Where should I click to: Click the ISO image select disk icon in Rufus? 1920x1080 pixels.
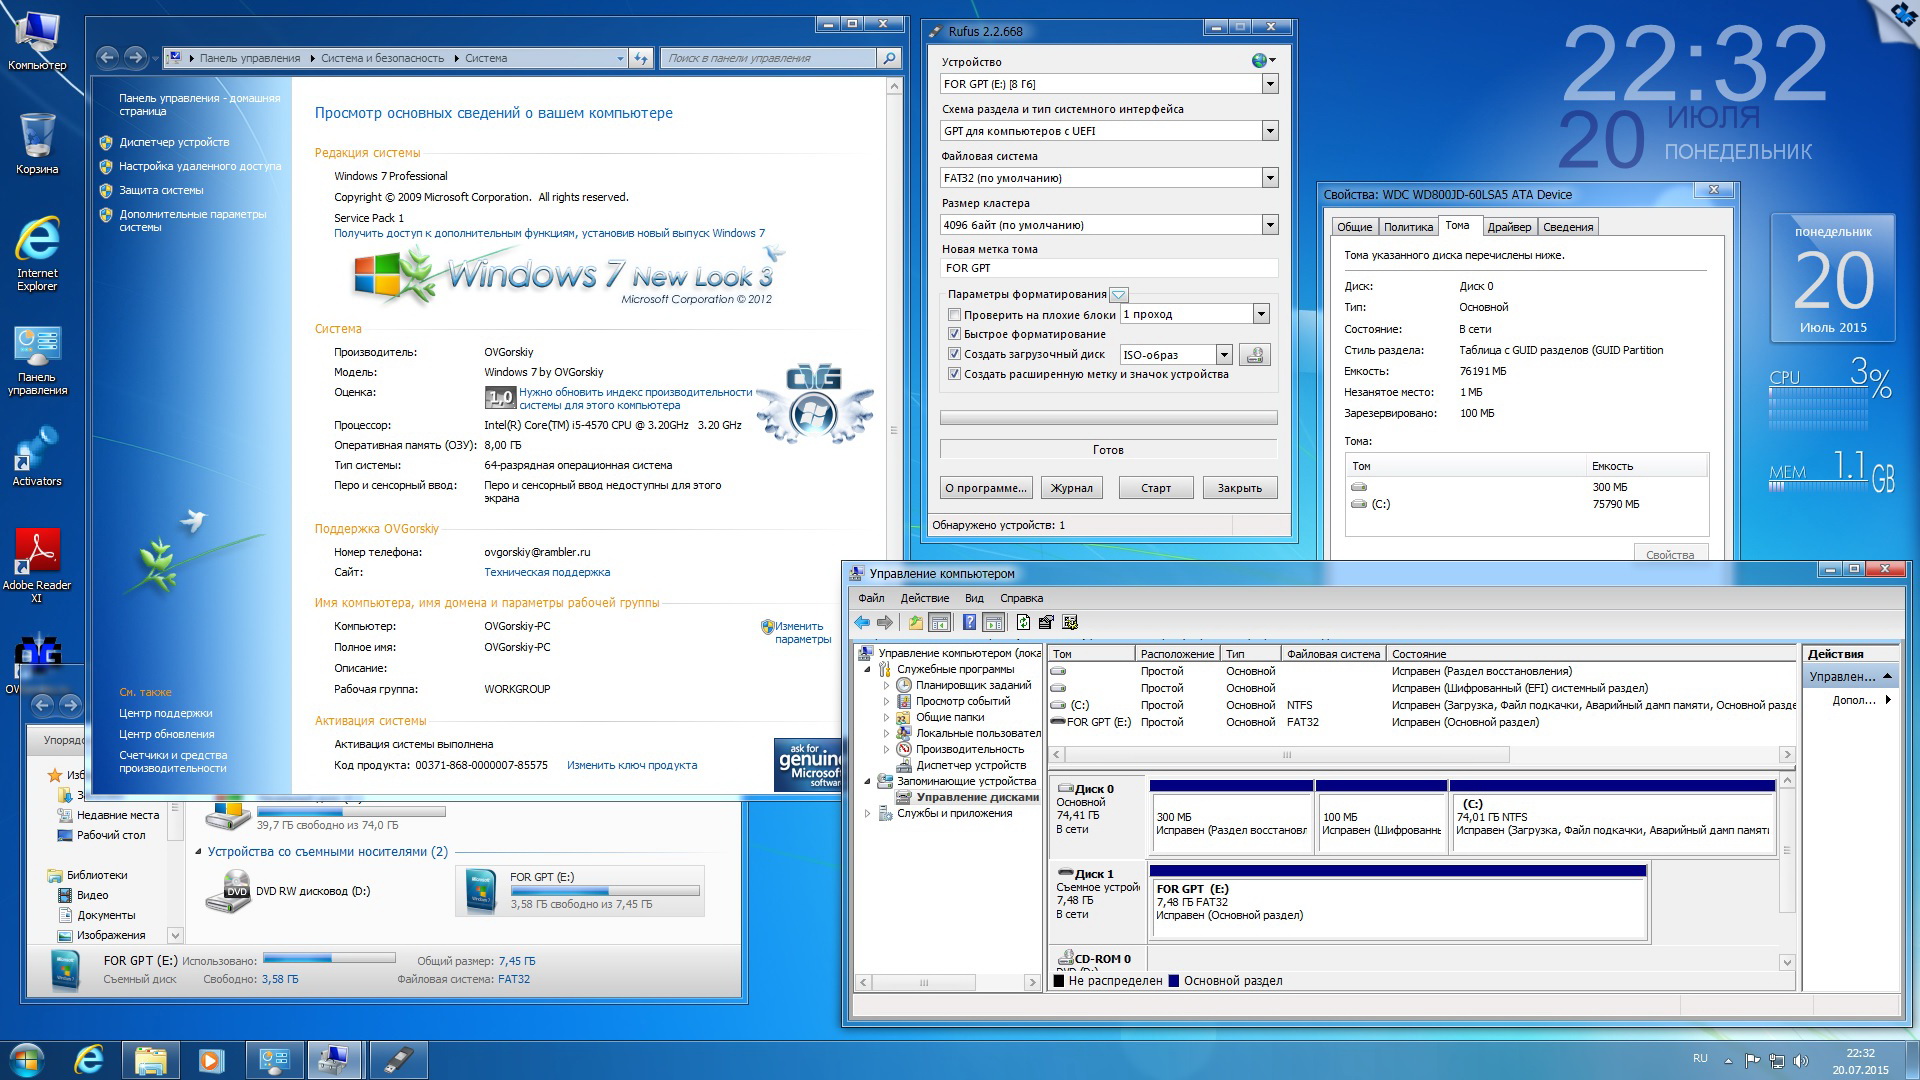(1255, 354)
